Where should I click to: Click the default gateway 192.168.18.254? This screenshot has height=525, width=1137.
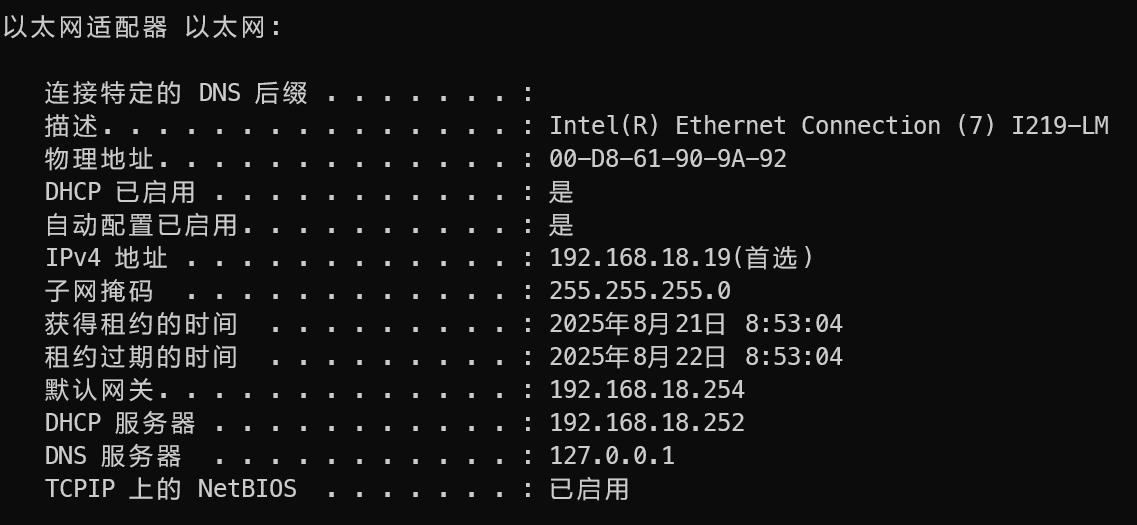coord(646,390)
